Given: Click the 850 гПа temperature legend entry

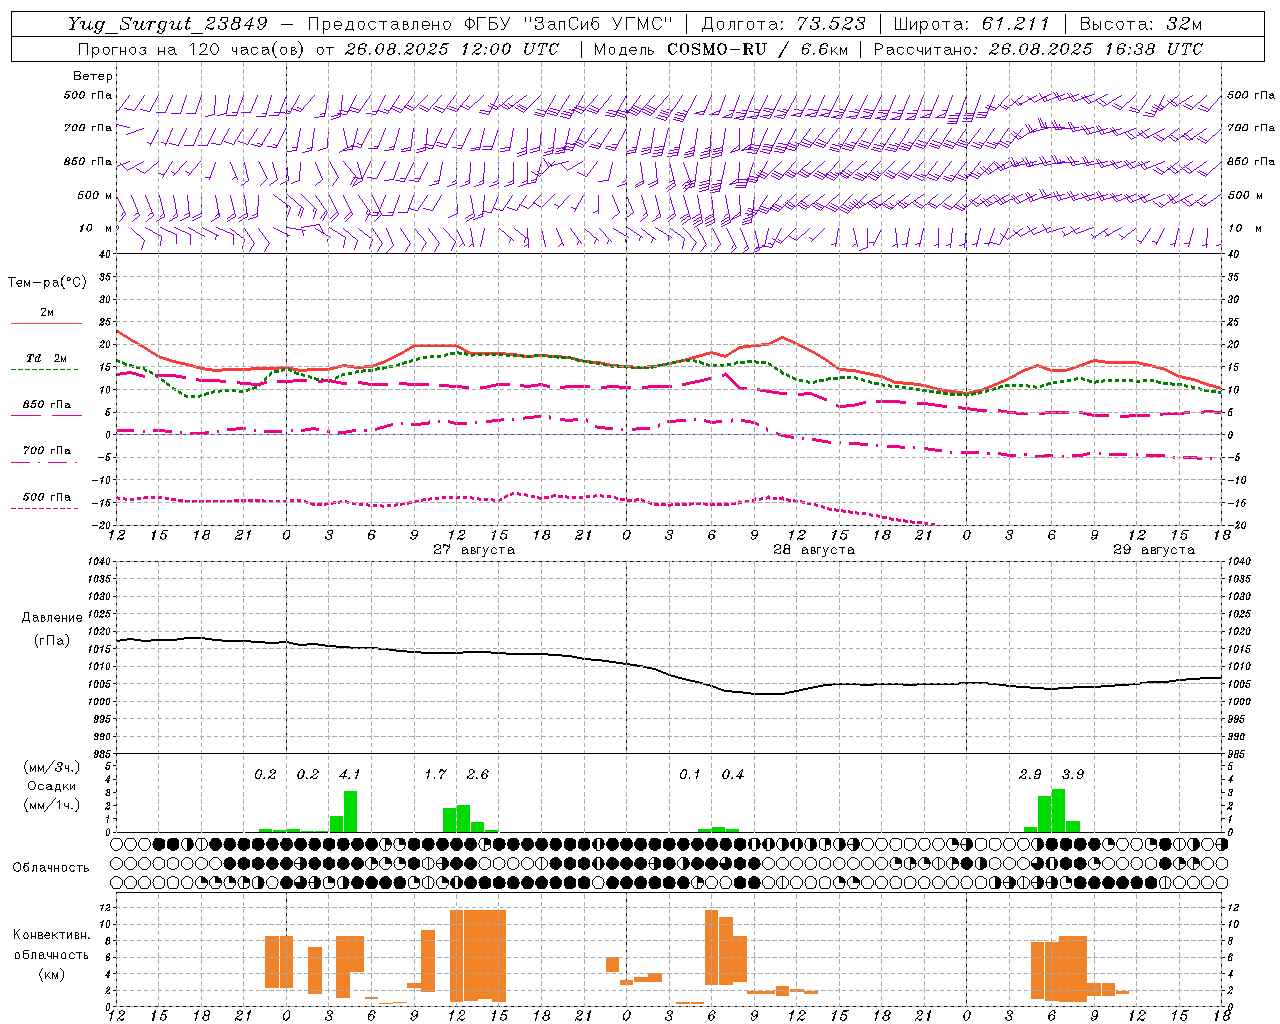Looking at the screenshot, I should pyautogui.click(x=47, y=409).
